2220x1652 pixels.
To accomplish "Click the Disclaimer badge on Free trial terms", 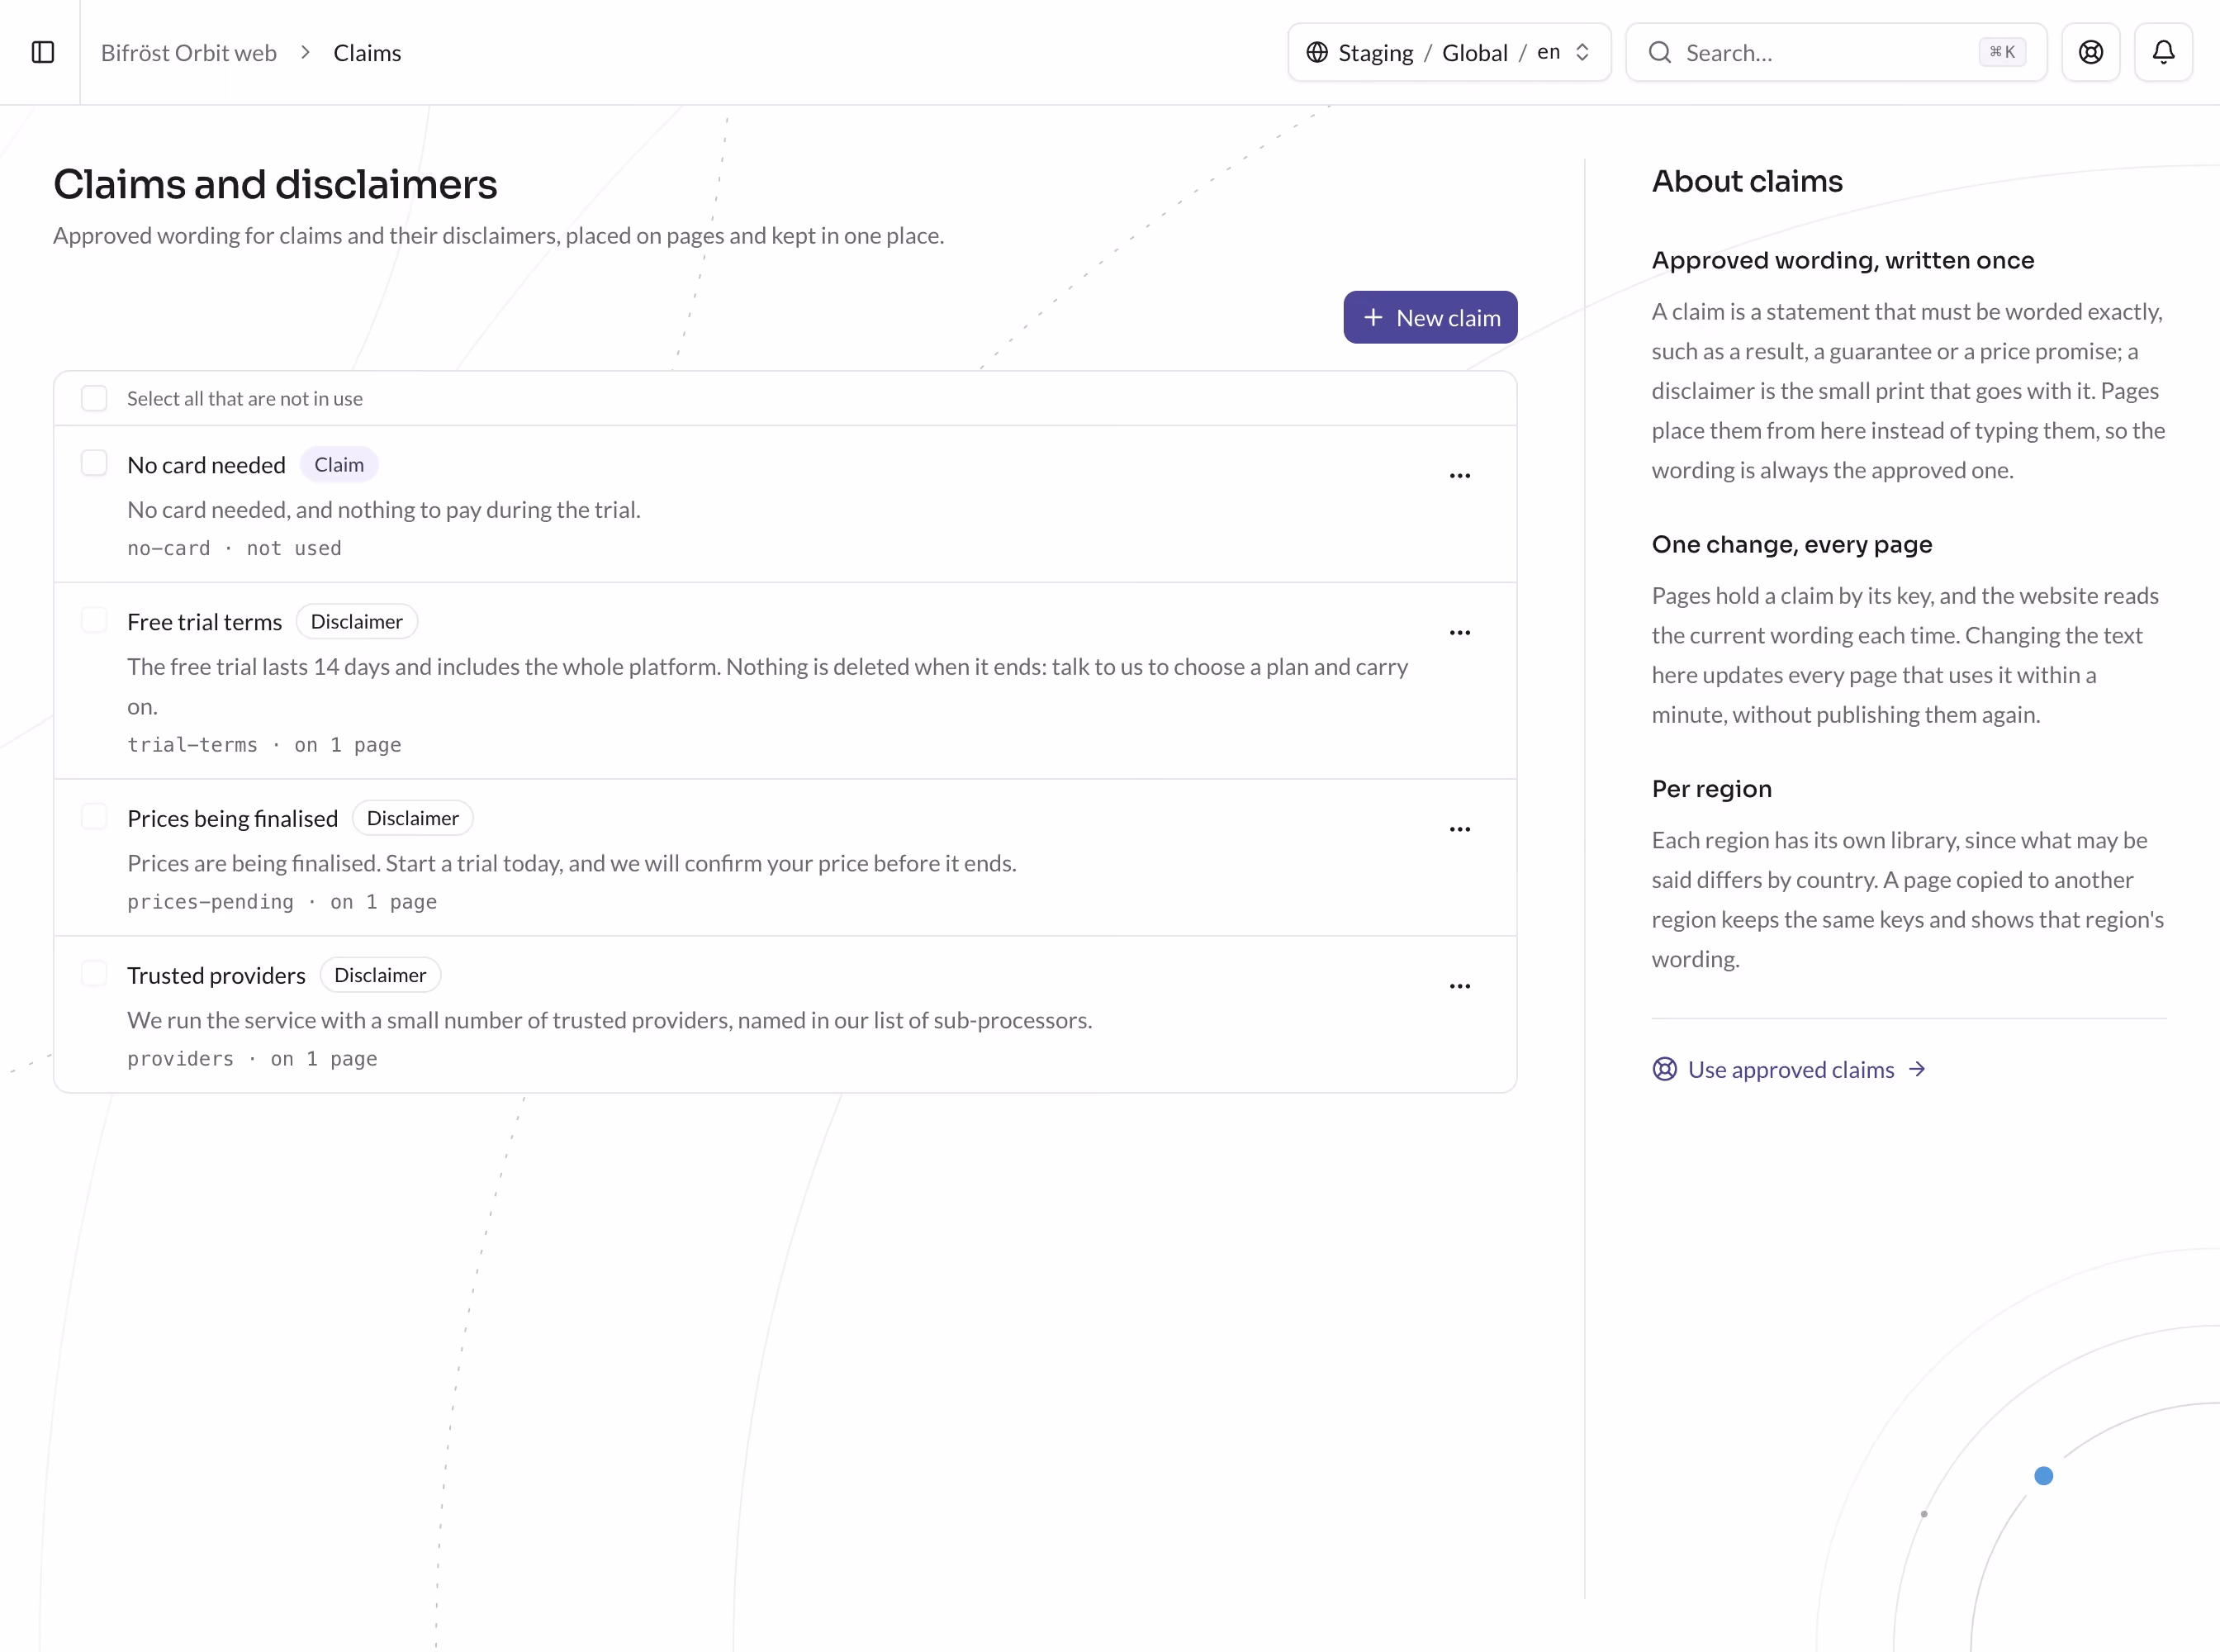I will tap(357, 622).
